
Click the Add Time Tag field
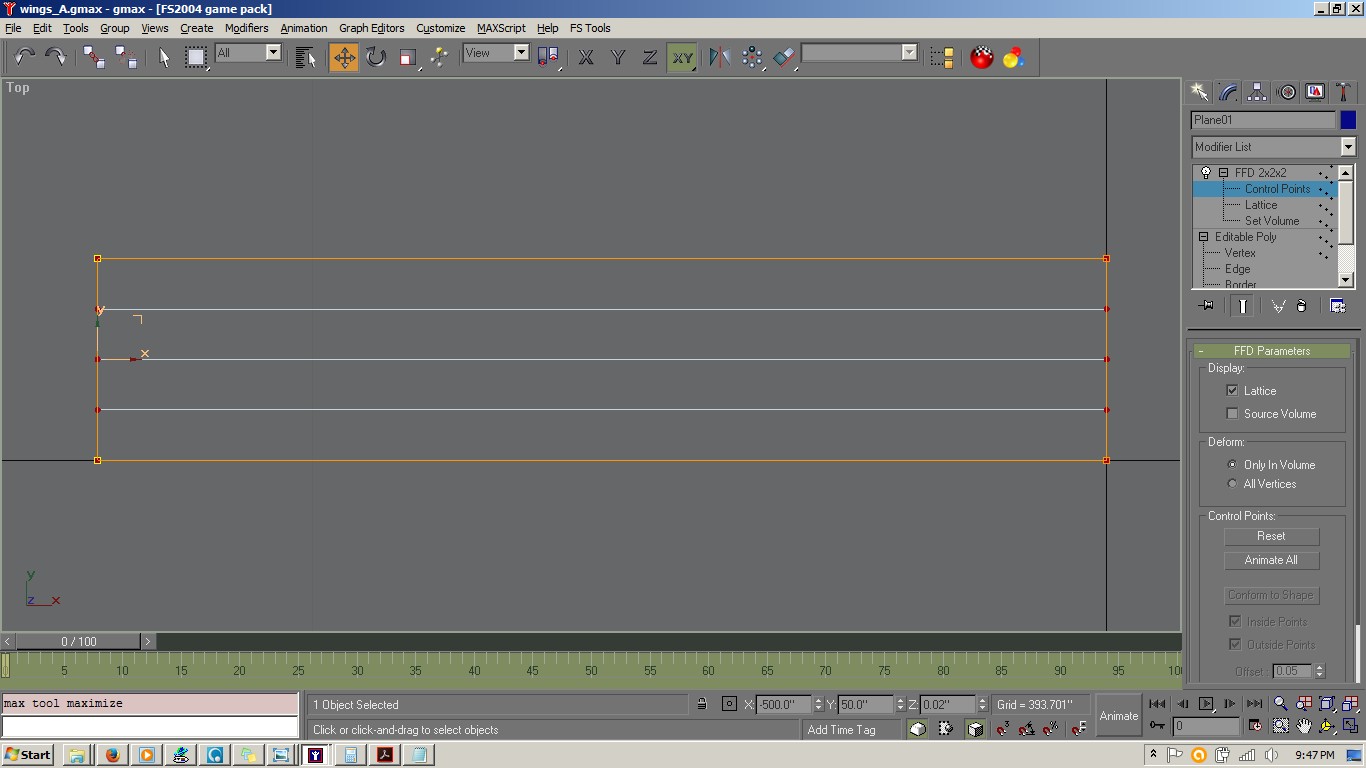tap(852, 730)
